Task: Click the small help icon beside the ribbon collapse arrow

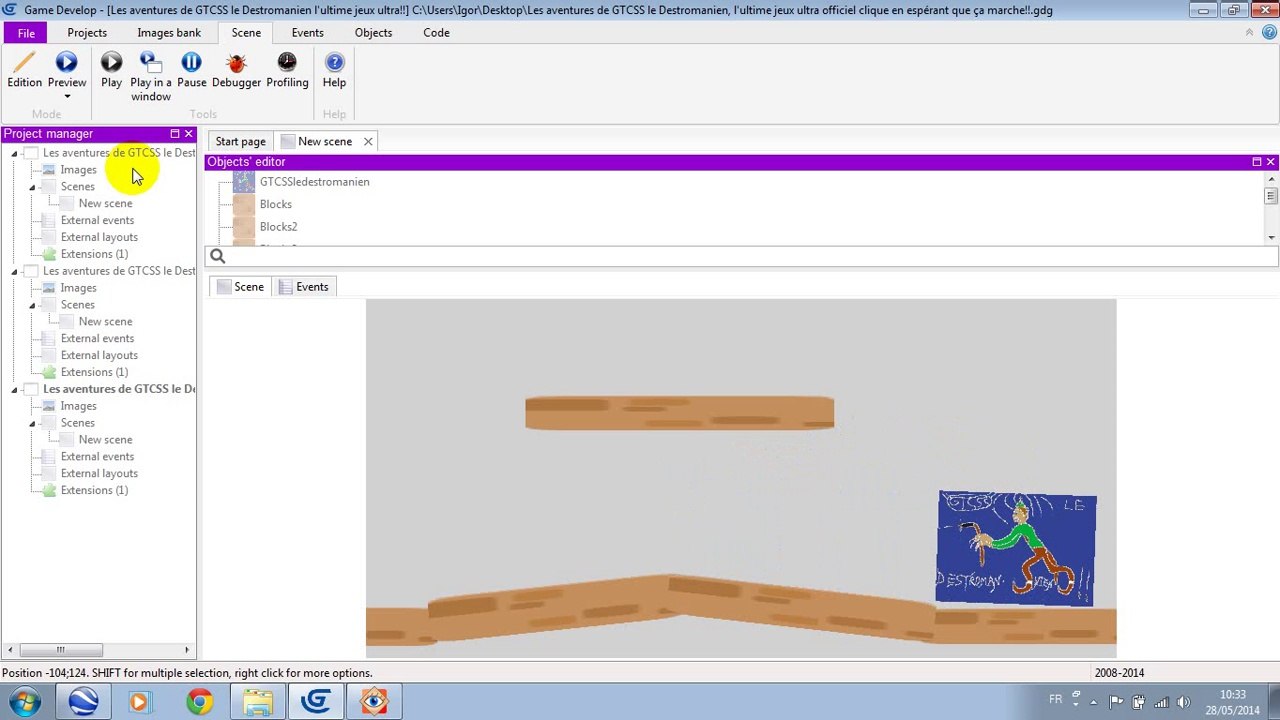Action: 1267,33
